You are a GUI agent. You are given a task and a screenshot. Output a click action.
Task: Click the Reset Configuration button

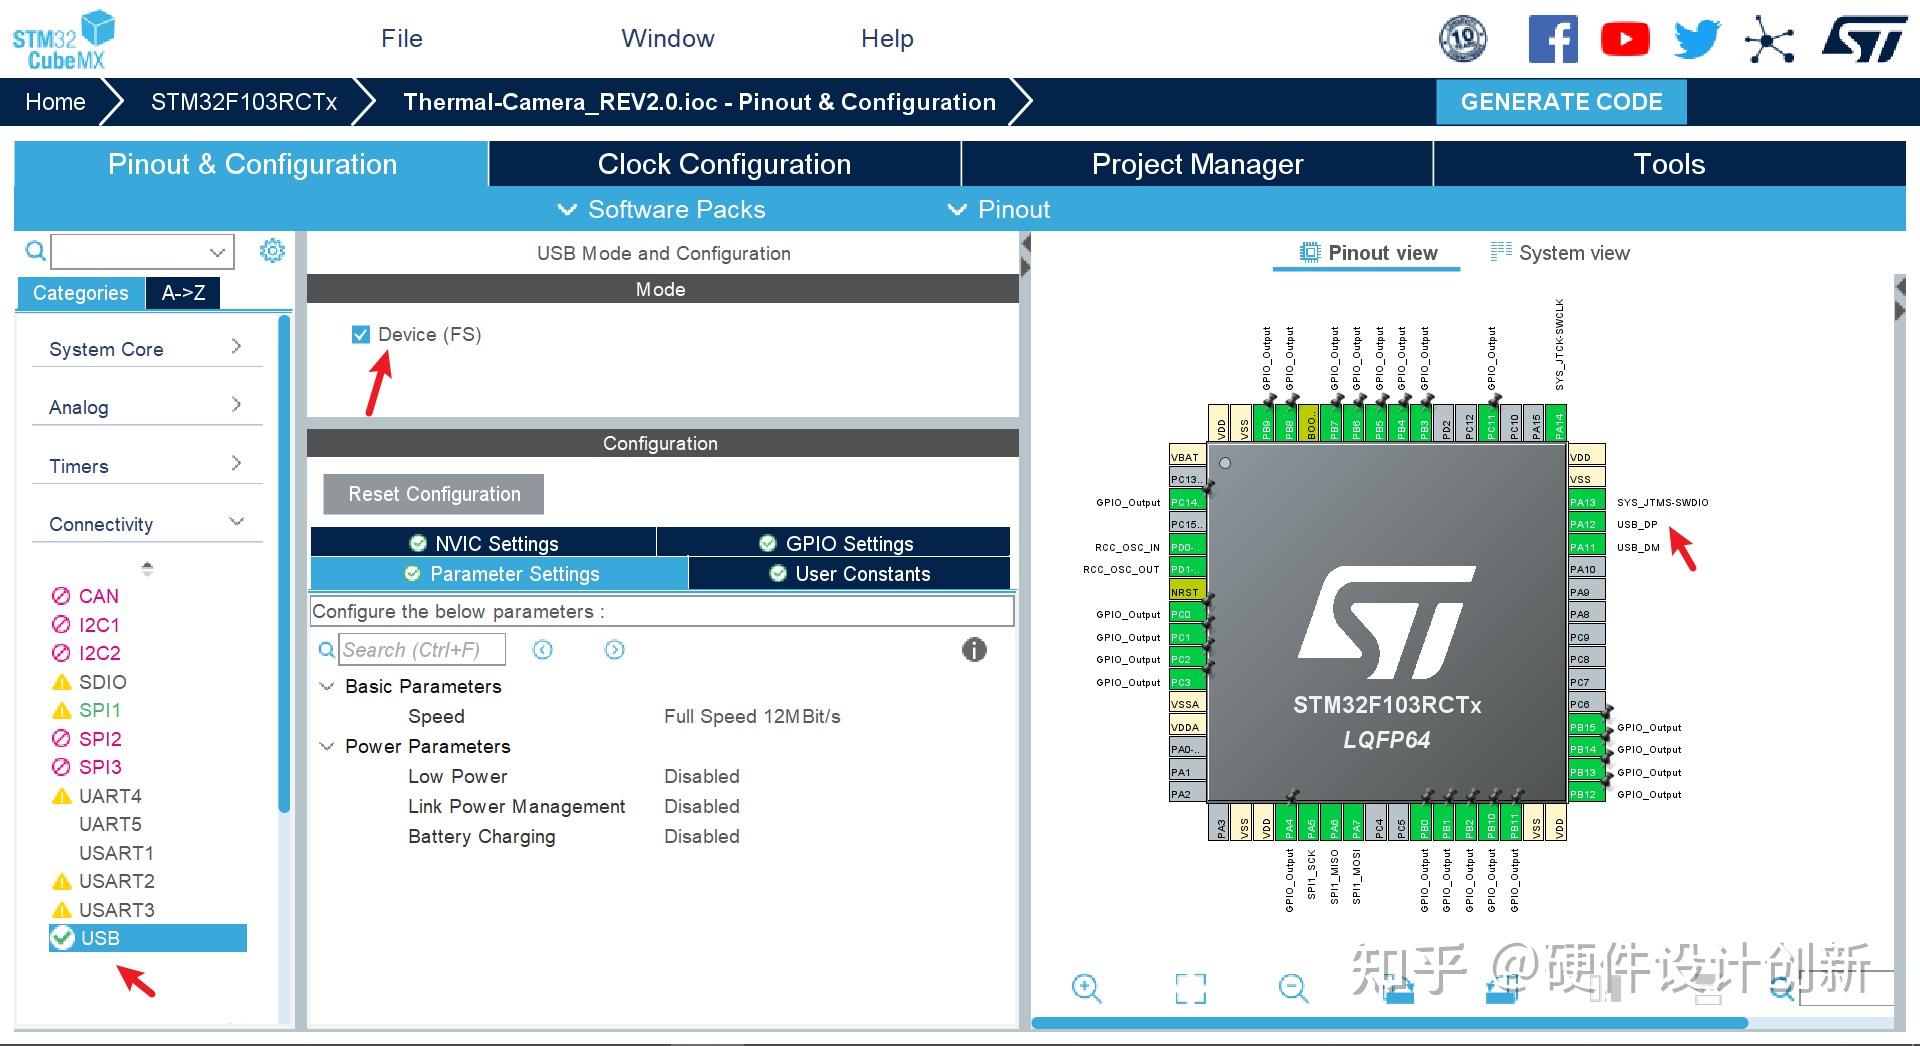[x=432, y=493]
